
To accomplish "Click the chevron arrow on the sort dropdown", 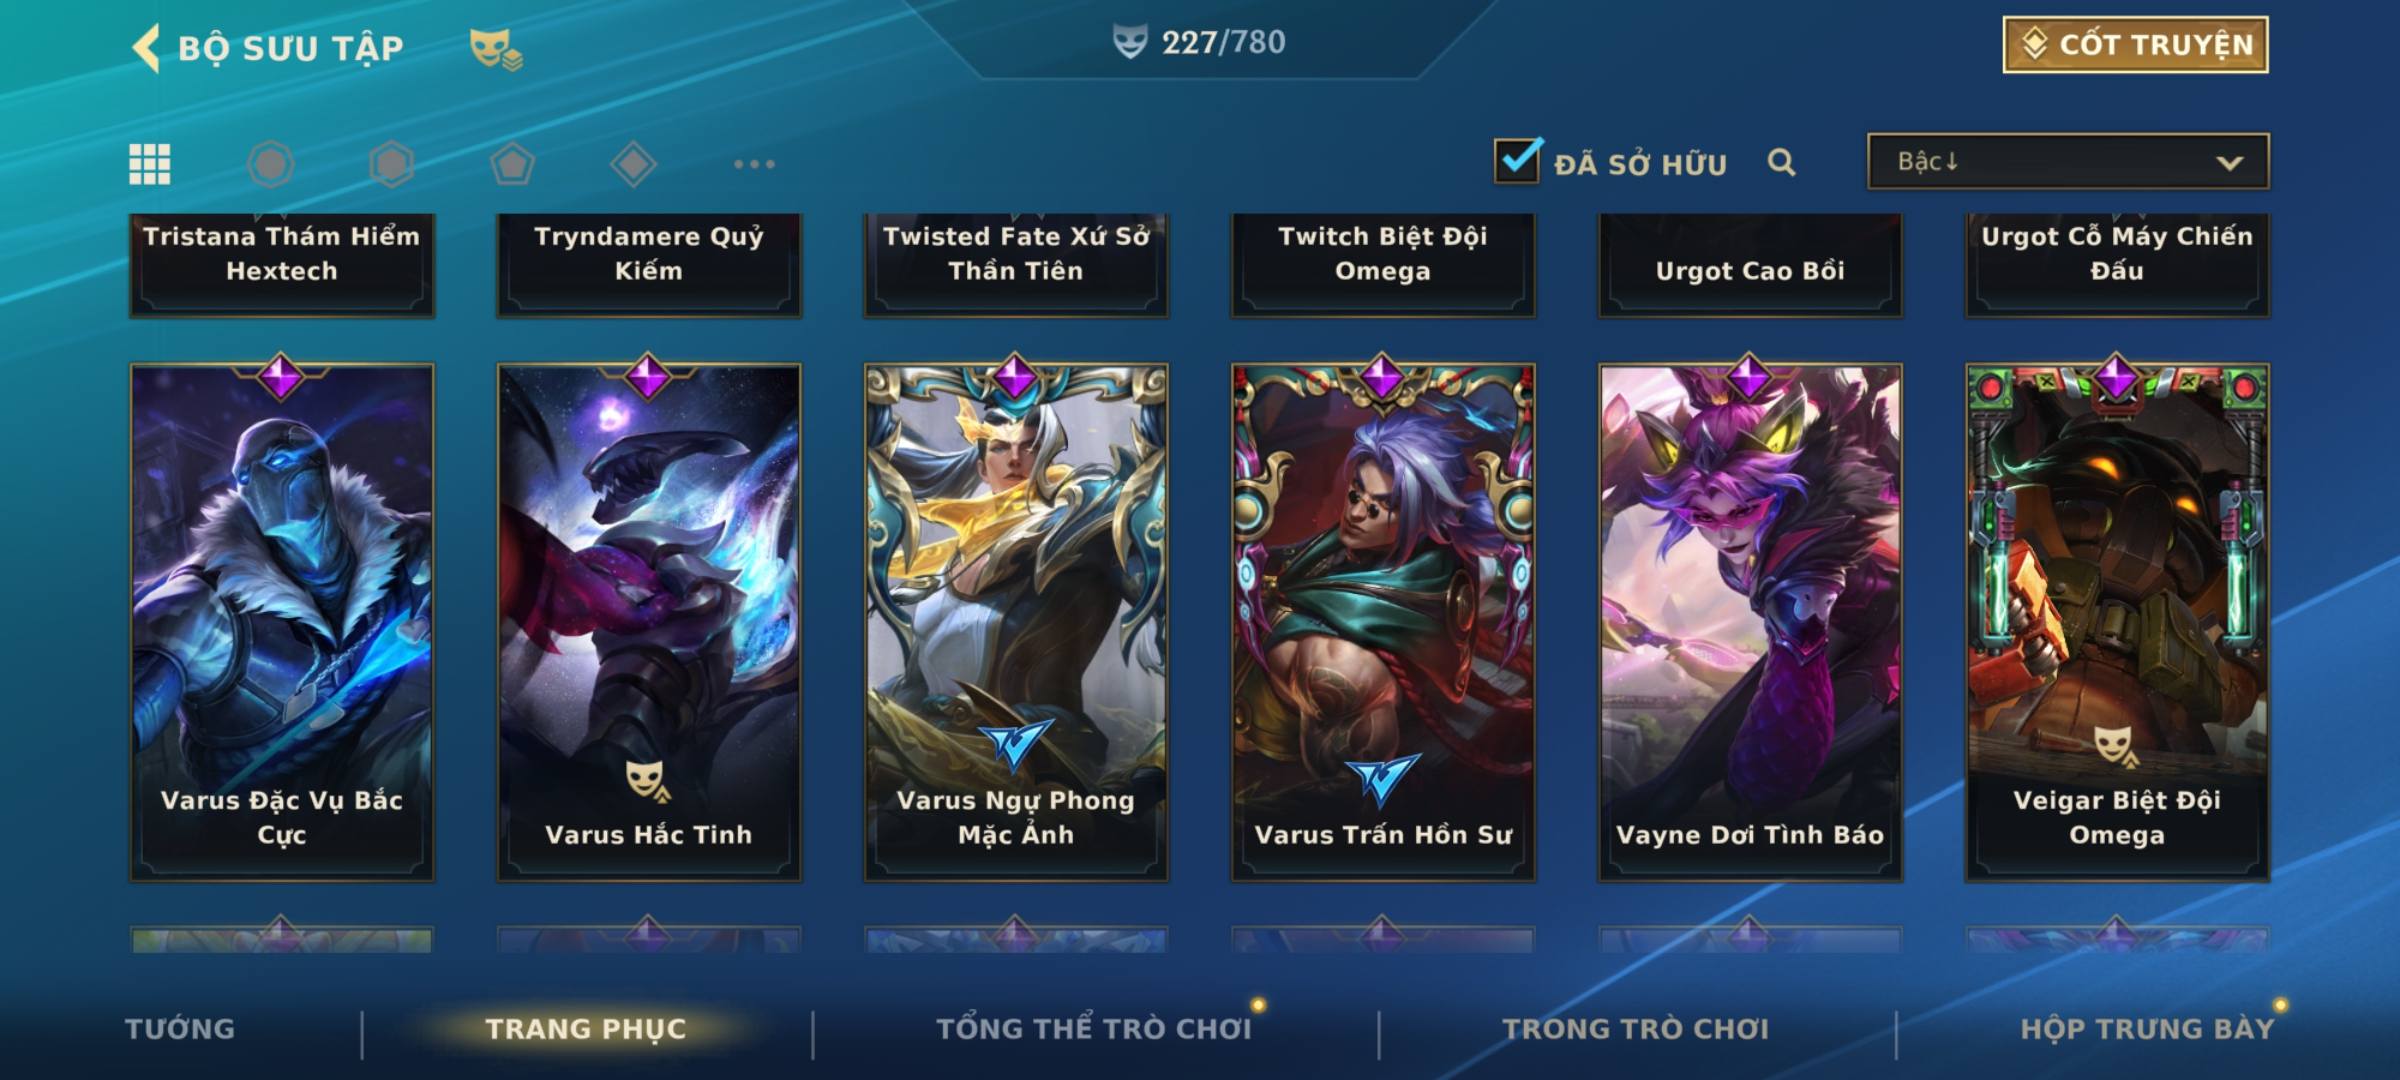I will (2230, 163).
